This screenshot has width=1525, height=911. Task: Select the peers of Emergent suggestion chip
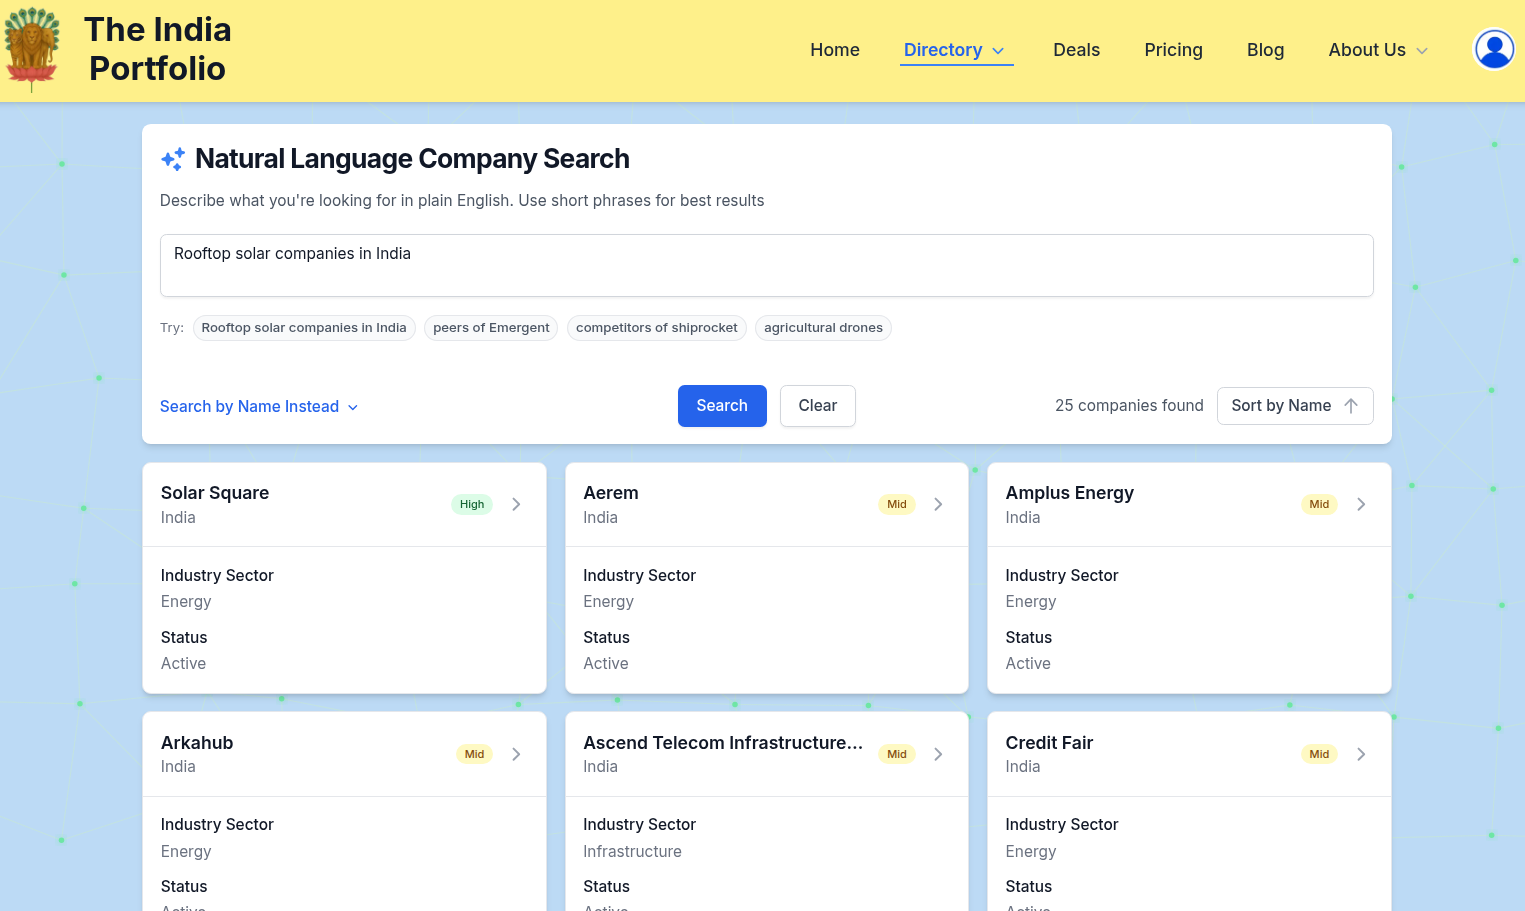click(490, 327)
